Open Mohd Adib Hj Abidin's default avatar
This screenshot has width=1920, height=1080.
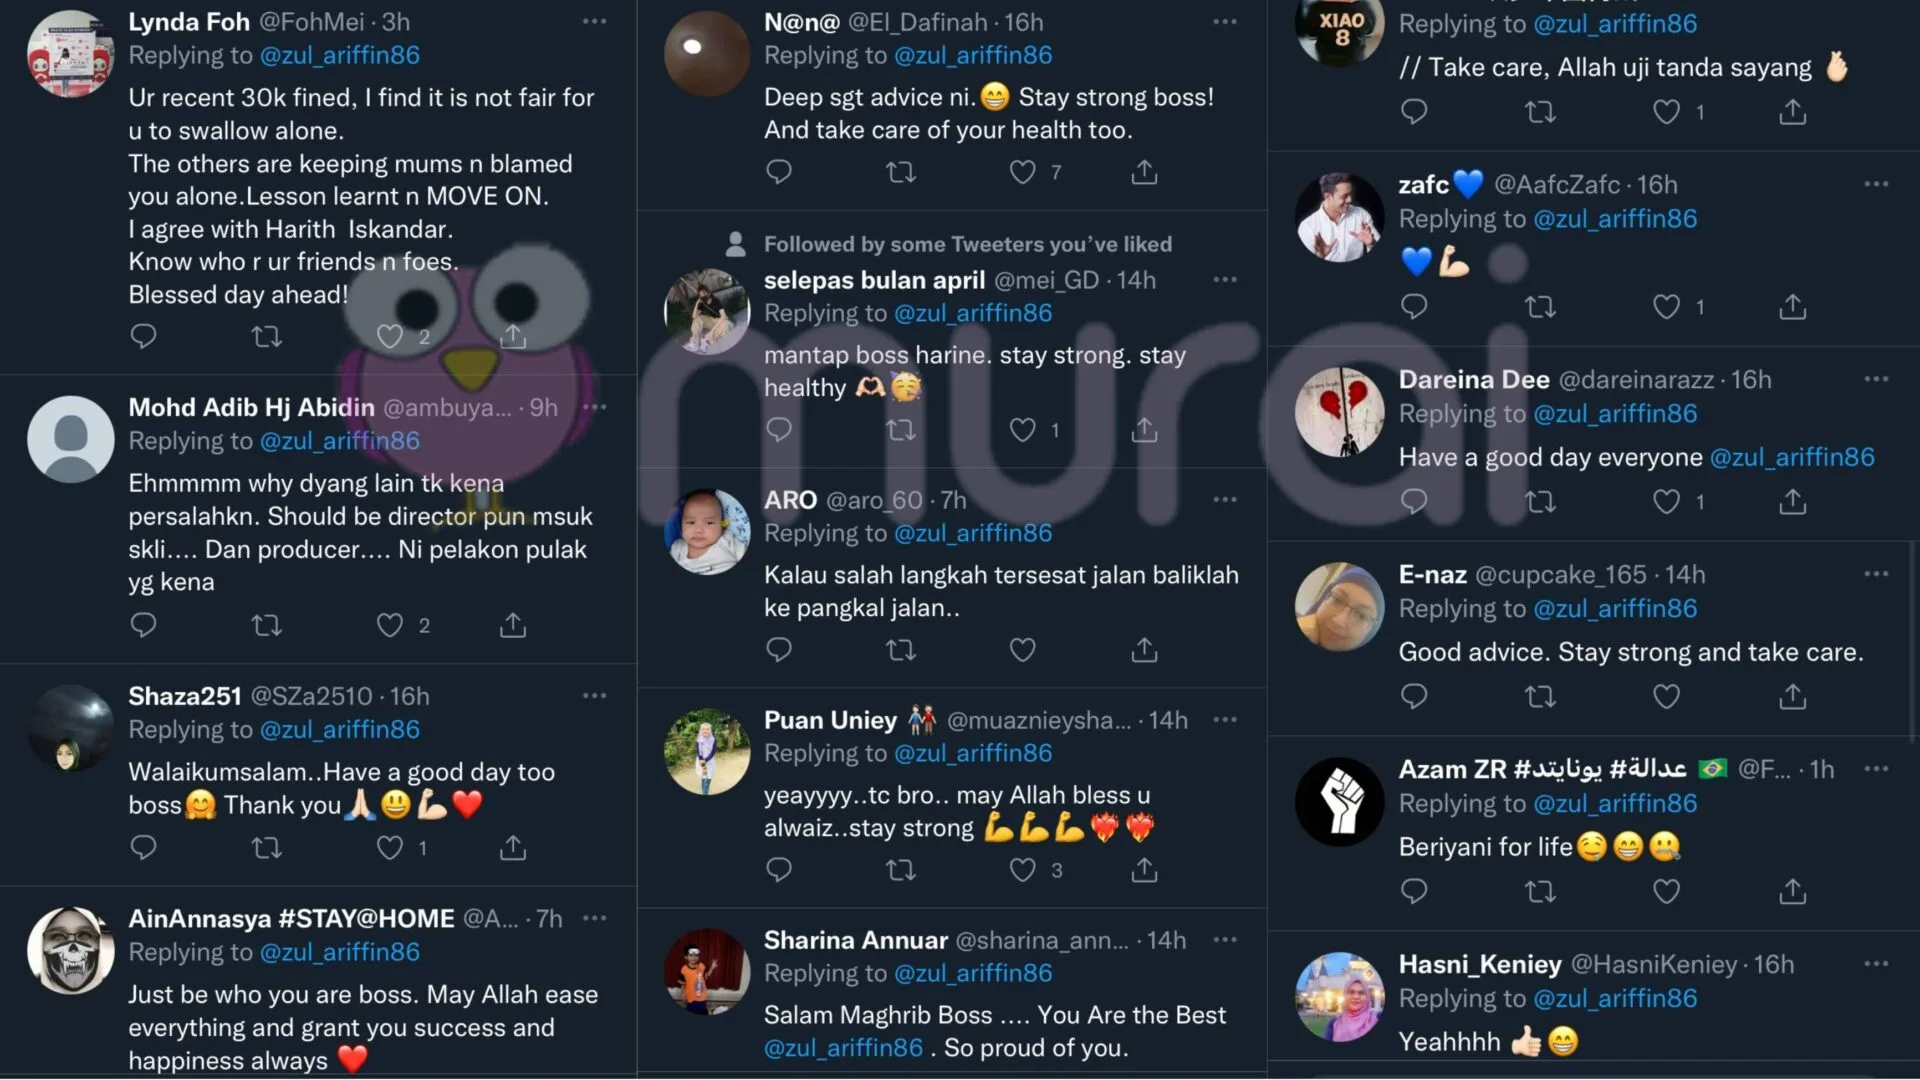(x=70, y=439)
